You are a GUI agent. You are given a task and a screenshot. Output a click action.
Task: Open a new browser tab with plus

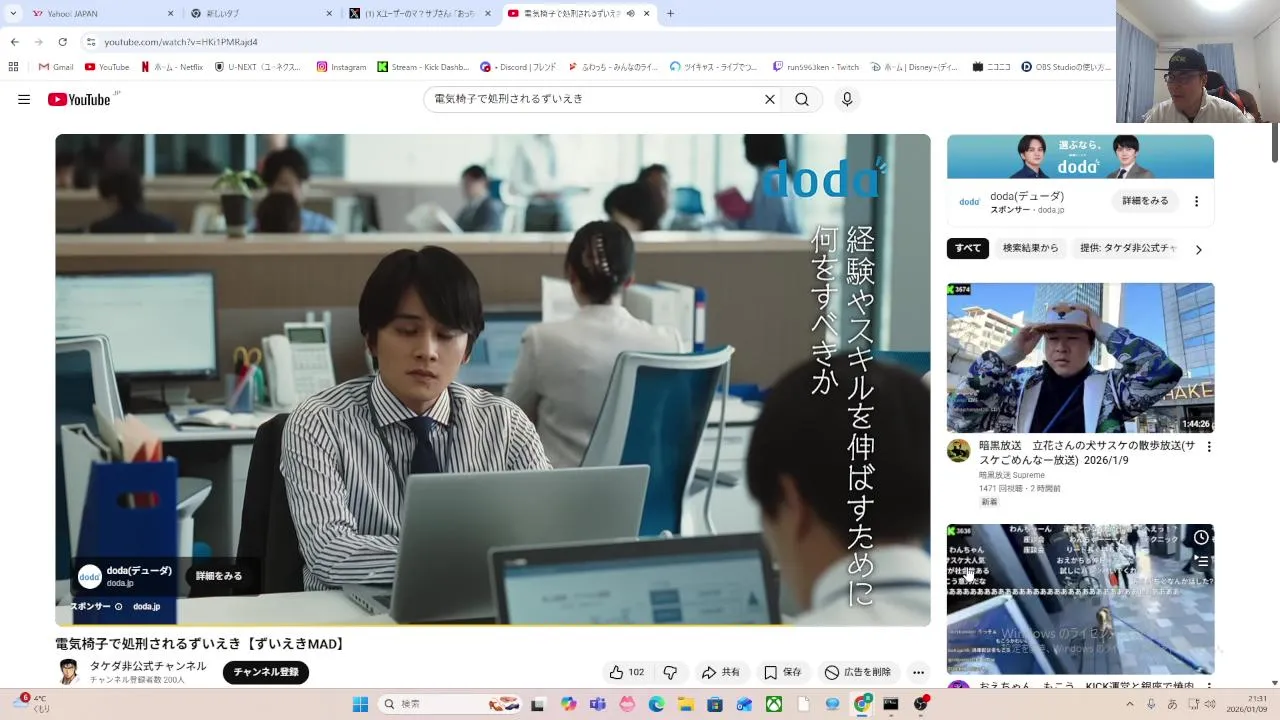tap(670, 14)
